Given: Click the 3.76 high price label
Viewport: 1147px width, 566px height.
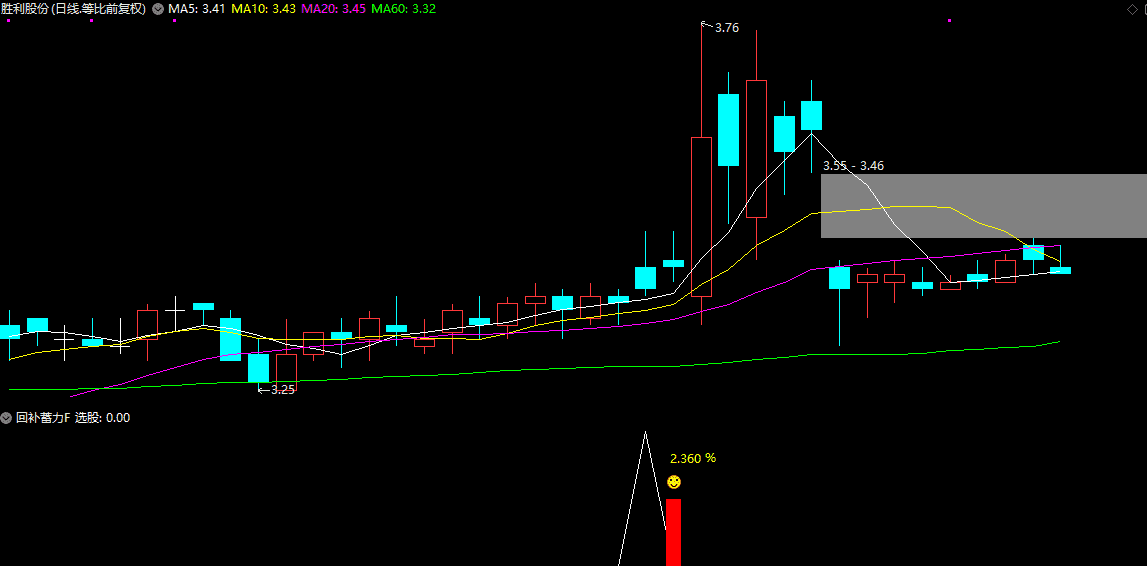Looking at the screenshot, I should [726, 28].
